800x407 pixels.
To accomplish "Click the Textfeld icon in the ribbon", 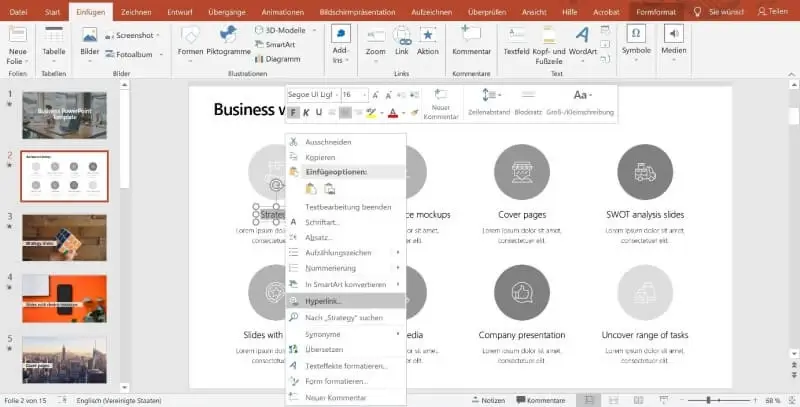I will click(516, 40).
